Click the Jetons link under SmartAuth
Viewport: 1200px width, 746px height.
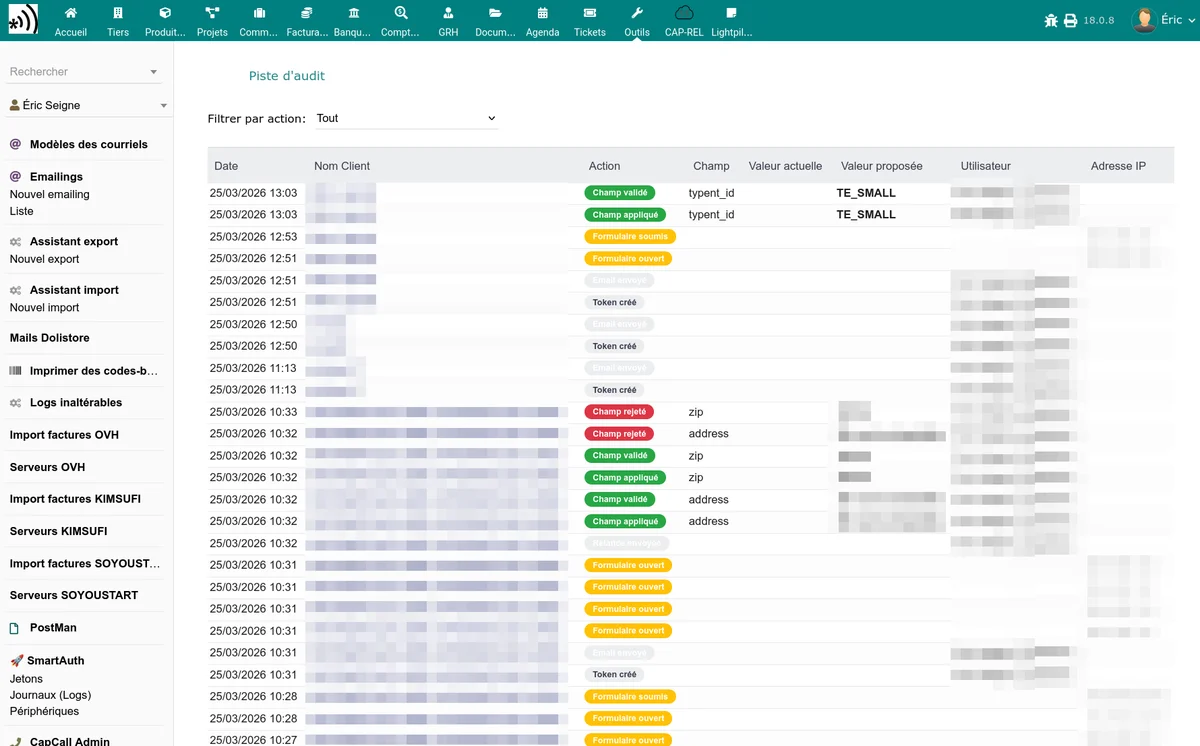[x=26, y=679]
